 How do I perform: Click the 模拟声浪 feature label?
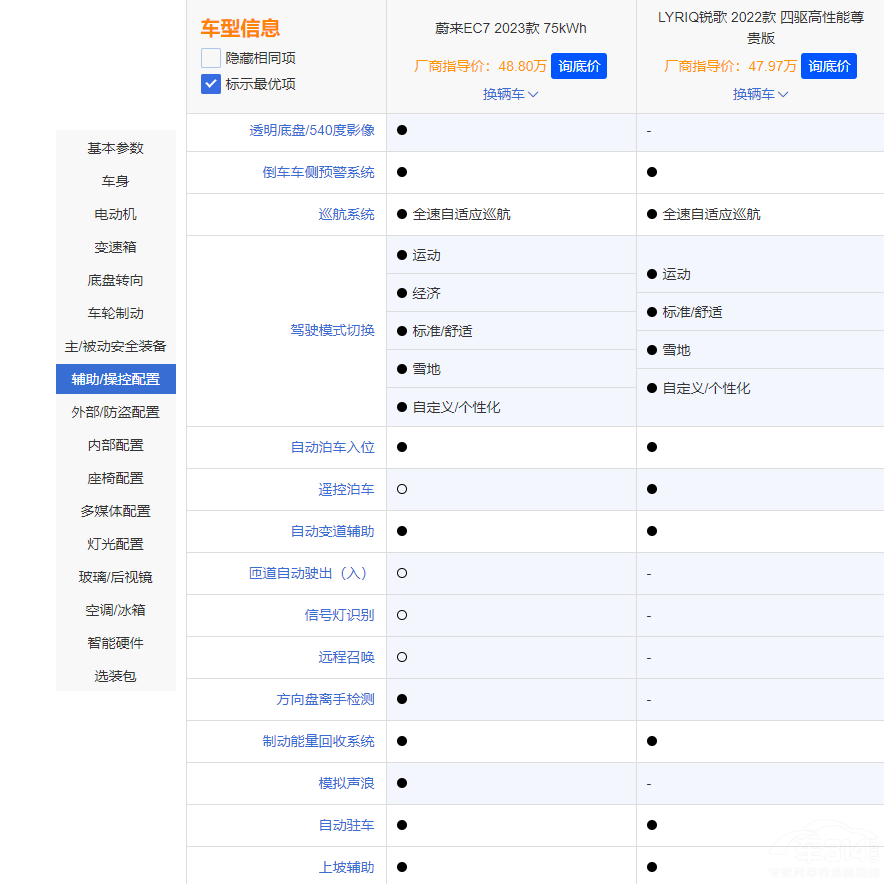click(x=346, y=783)
